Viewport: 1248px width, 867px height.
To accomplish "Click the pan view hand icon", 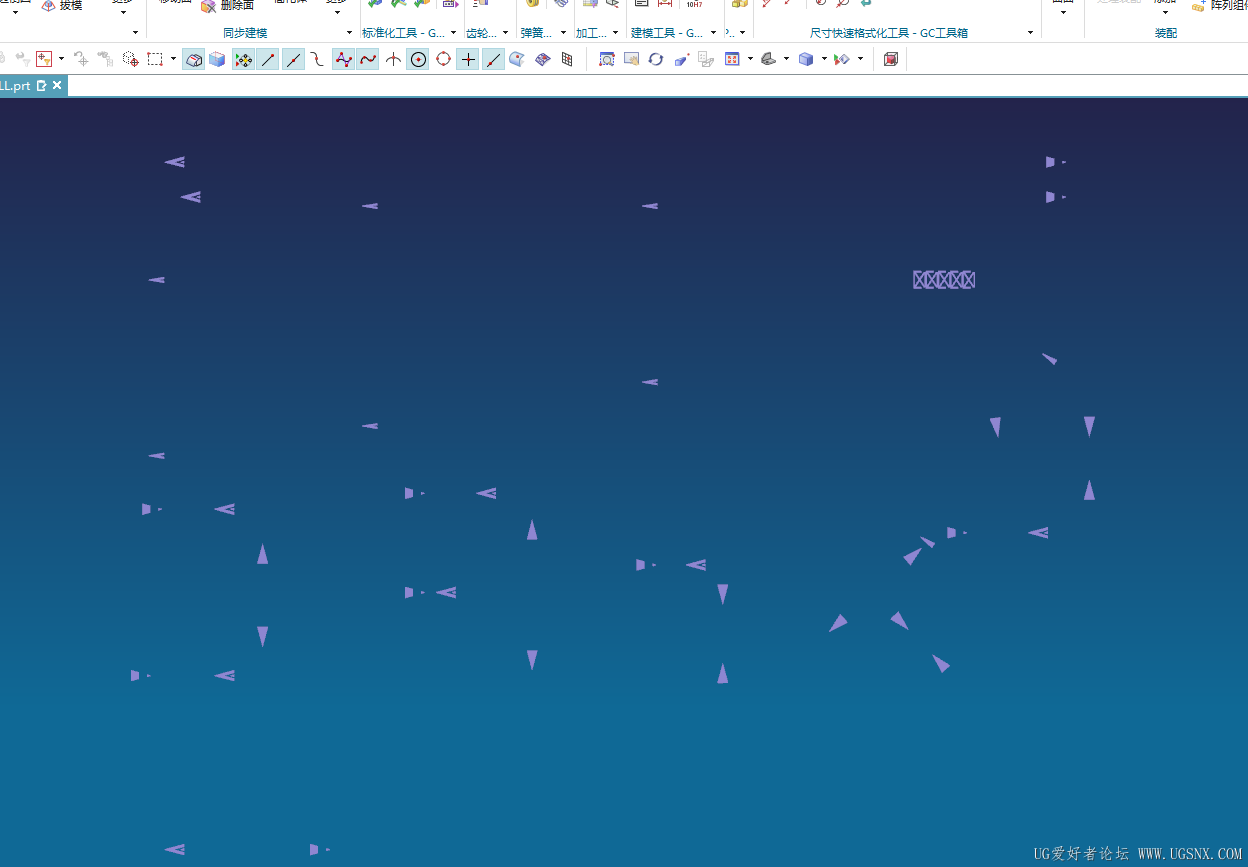I will [631, 59].
